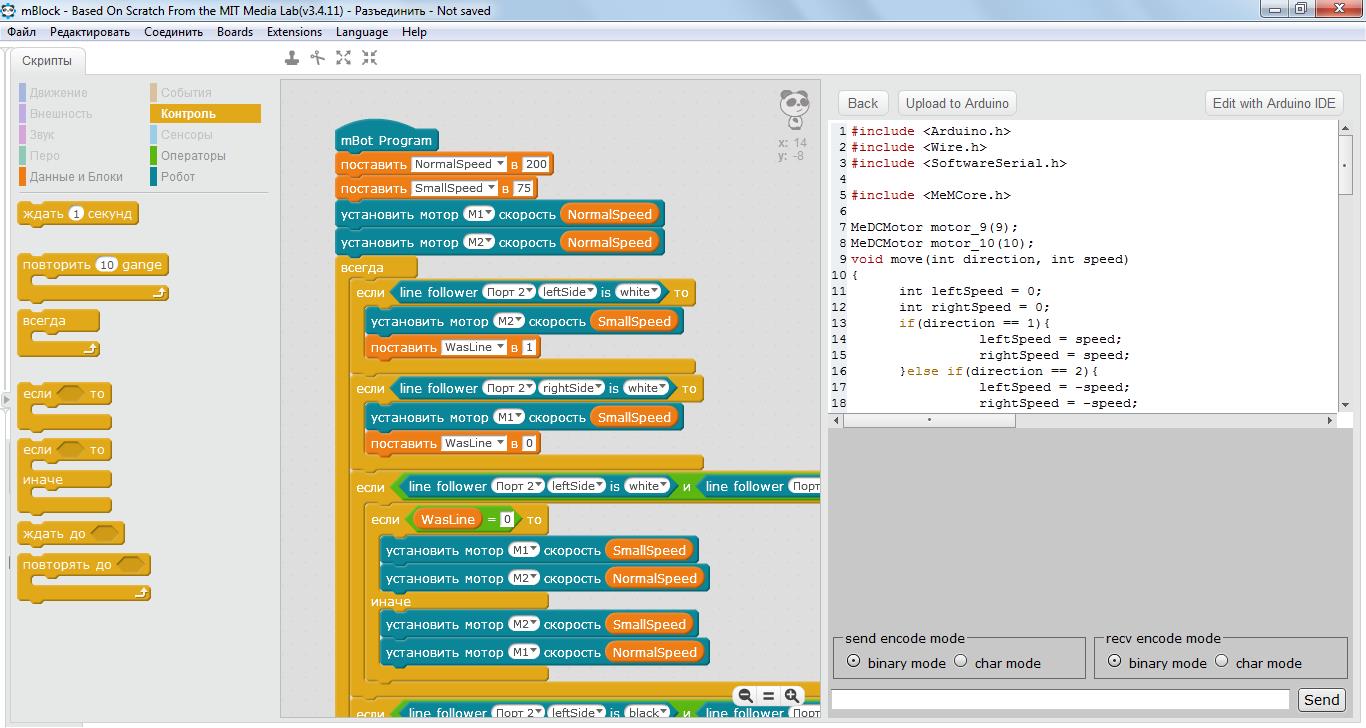
Task: Click the orange Данные и Блоки color swatch
Action: pos(22,177)
